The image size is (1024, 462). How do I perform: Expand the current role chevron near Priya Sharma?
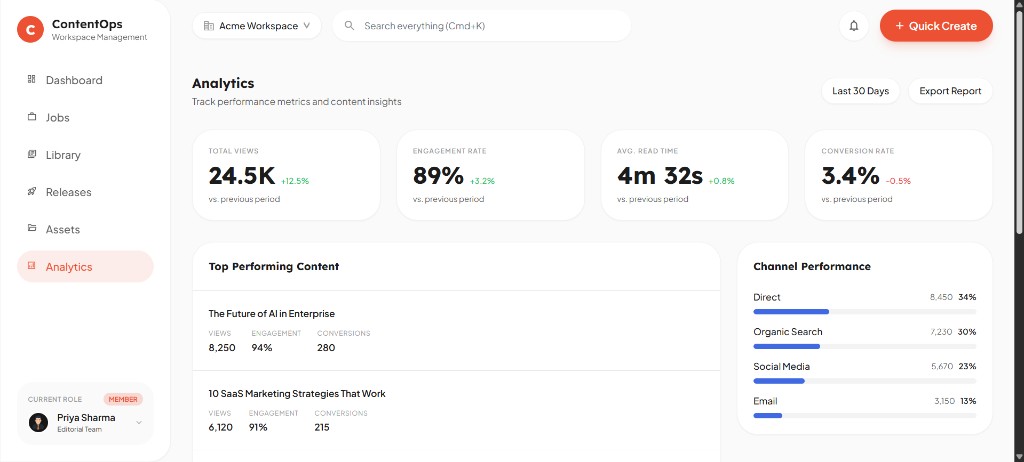point(138,423)
